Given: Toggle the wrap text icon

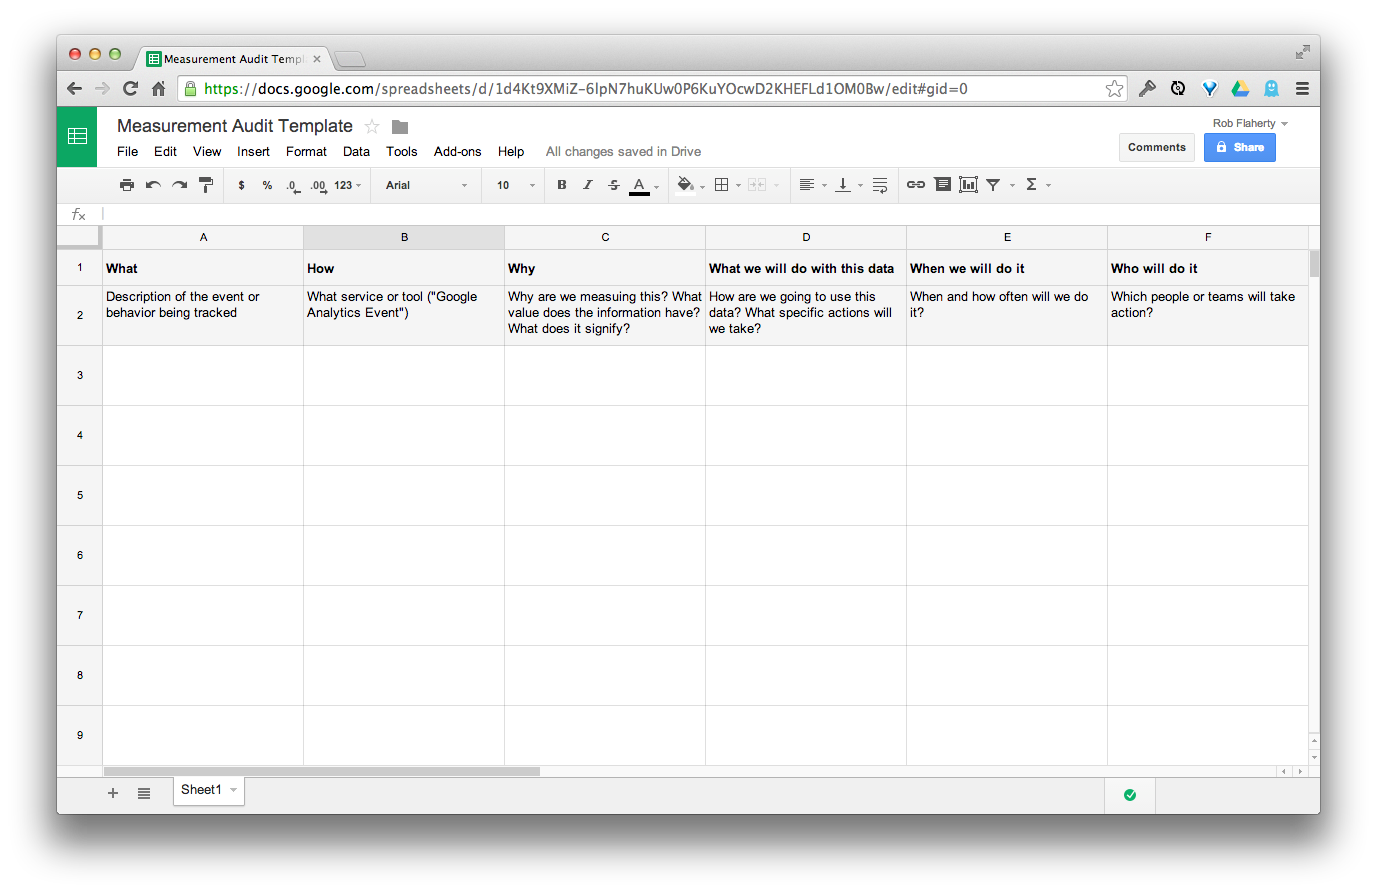Looking at the screenshot, I should tap(880, 185).
